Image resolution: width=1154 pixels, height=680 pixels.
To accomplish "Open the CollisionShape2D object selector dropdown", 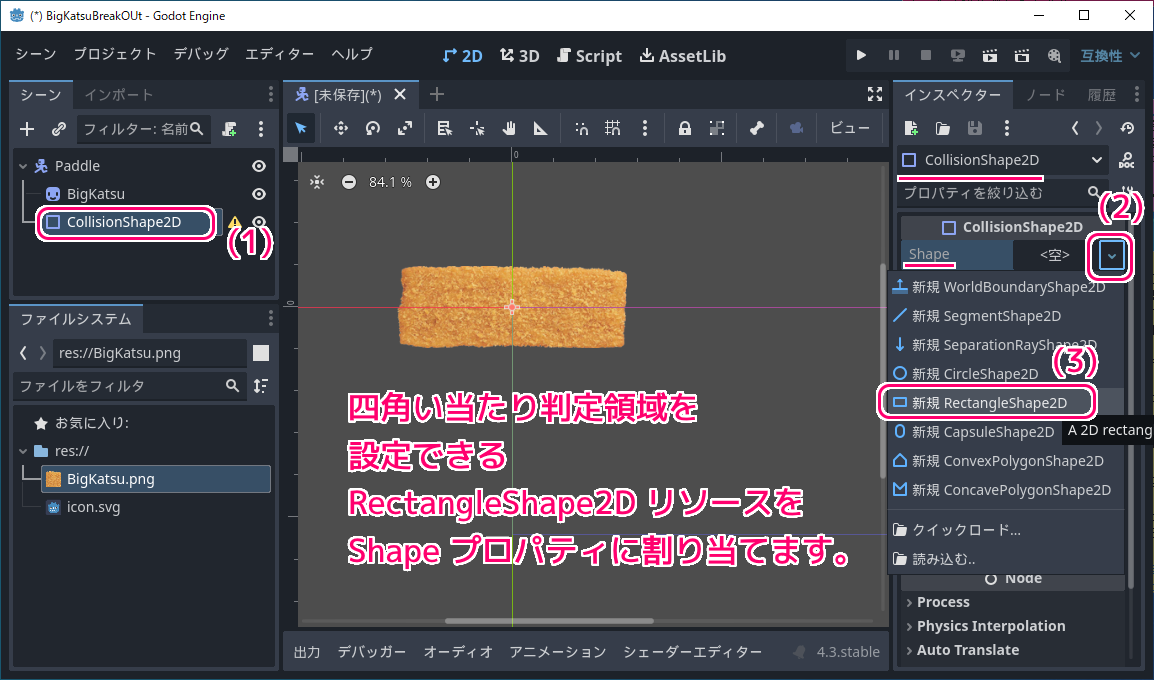I will [1002, 160].
